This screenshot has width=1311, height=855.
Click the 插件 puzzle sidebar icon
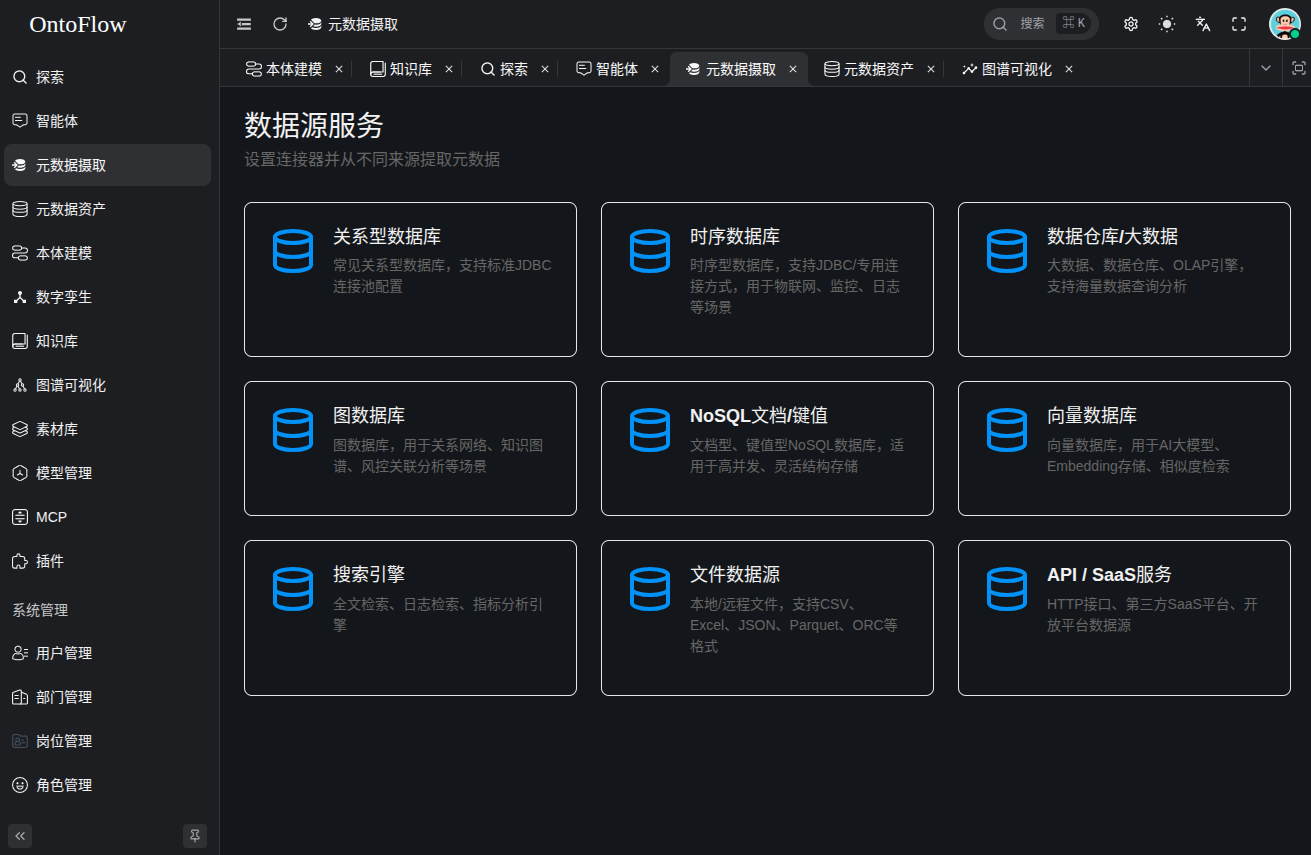[x=20, y=561]
